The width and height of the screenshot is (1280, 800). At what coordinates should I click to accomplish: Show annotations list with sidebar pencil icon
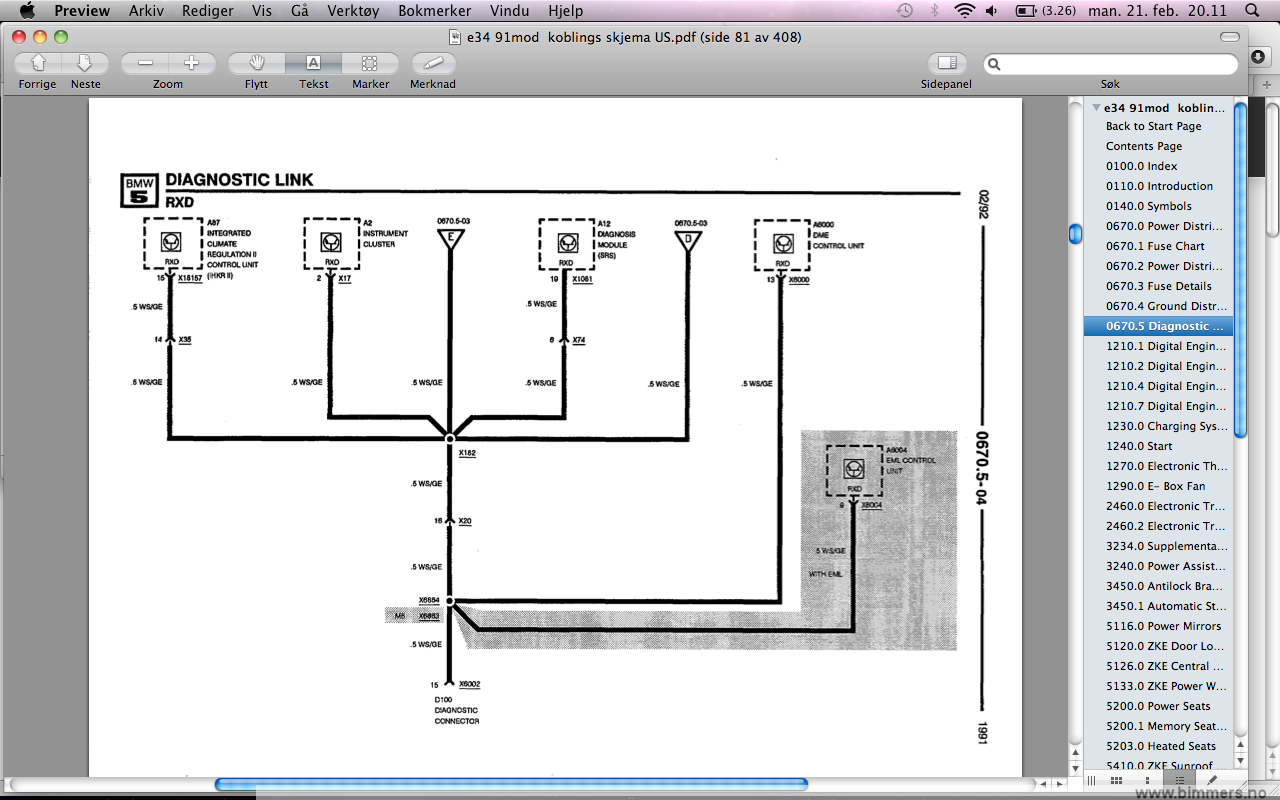click(x=1212, y=780)
